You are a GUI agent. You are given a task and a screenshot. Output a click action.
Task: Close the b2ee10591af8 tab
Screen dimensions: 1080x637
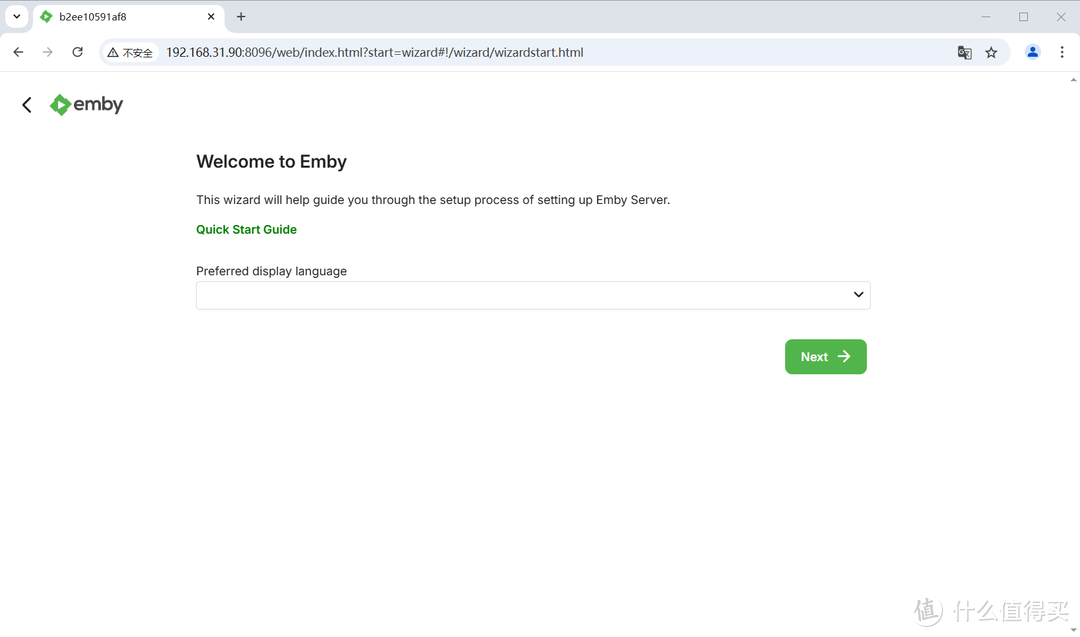tap(211, 17)
